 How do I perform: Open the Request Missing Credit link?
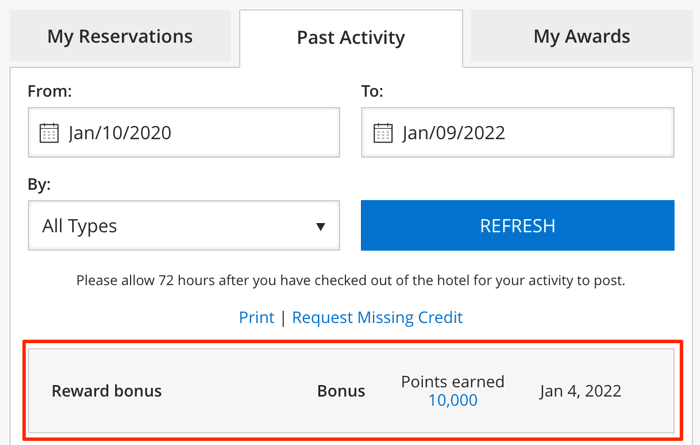[377, 317]
